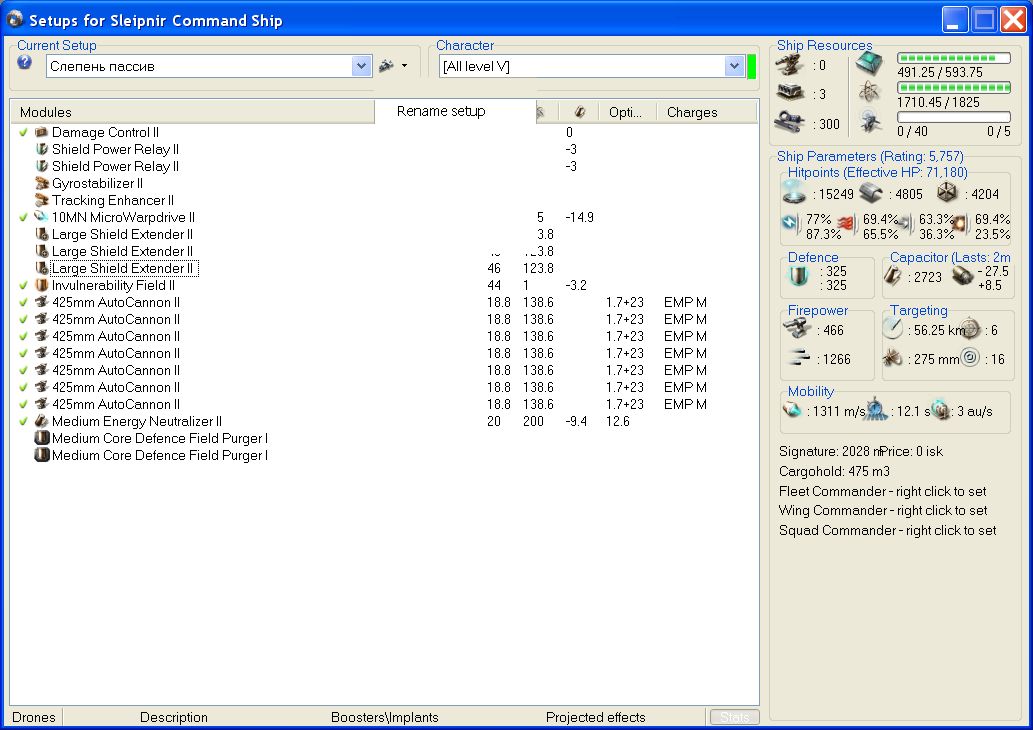The height and width of the screenshot is (730, 1033).
Task: Open the Boosters\Implants tab
Action: tap(384, 717)
